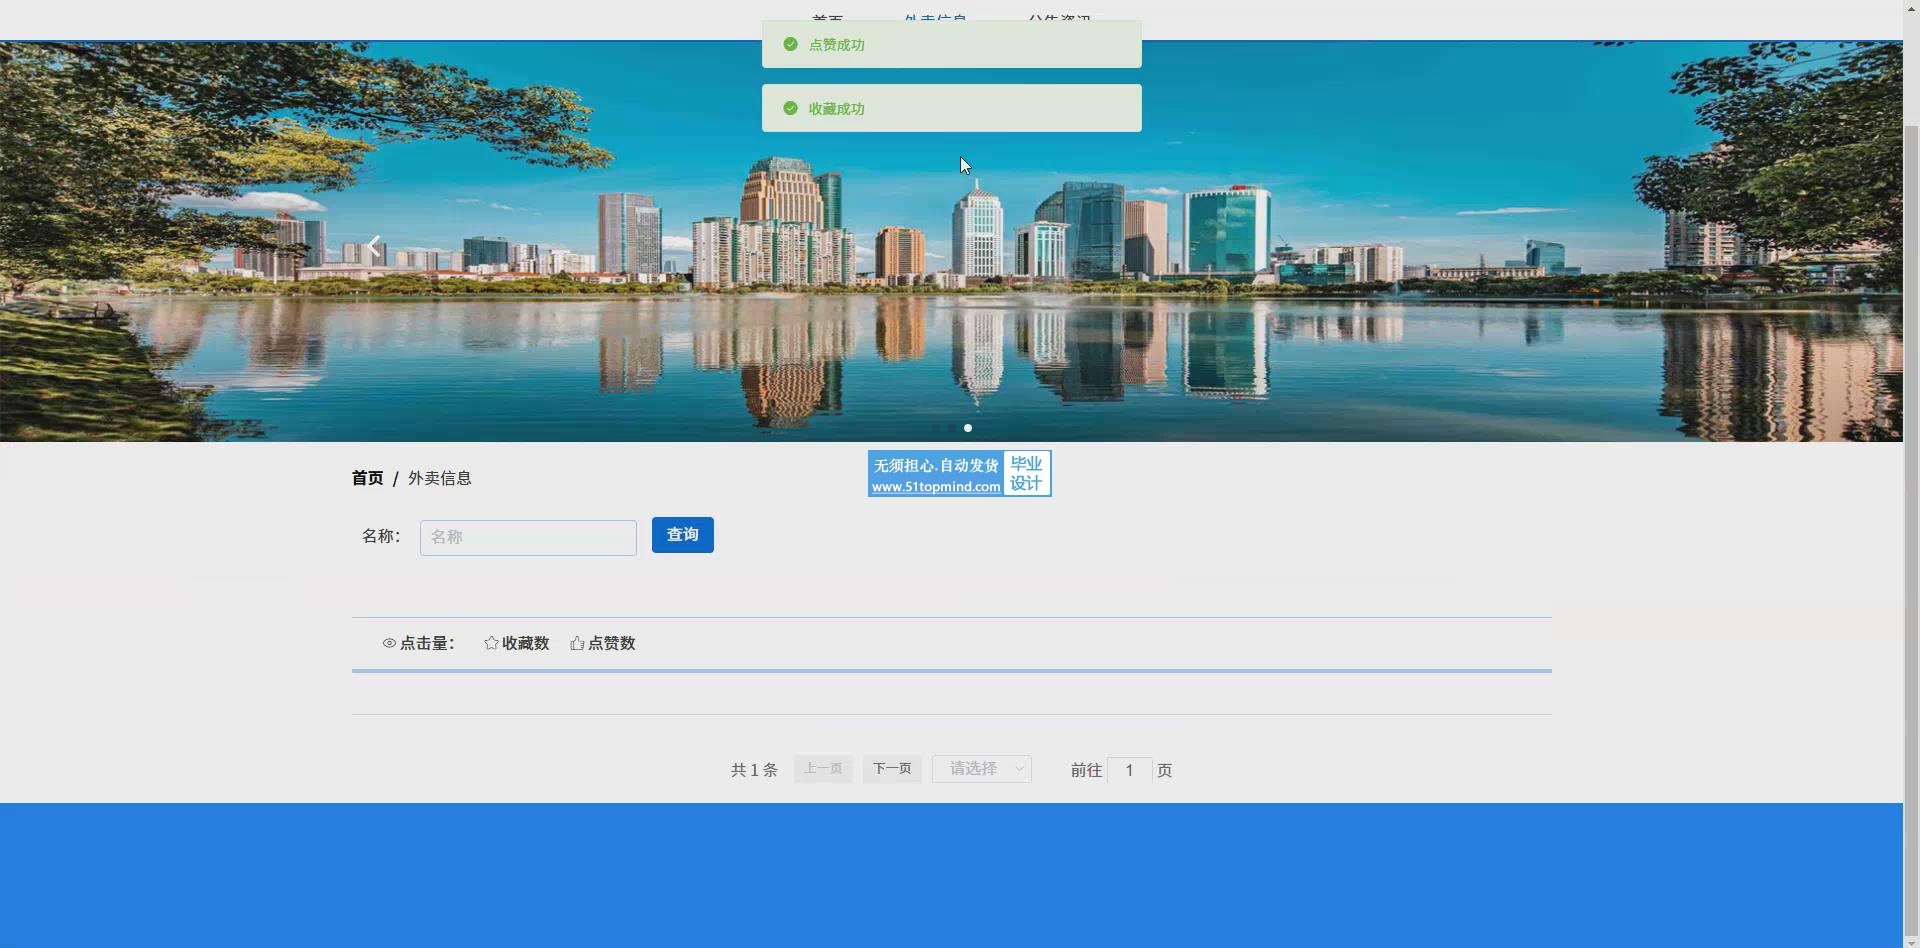
Task: Select the active white carousel indicator dot
Action: [x=967, y=428]
